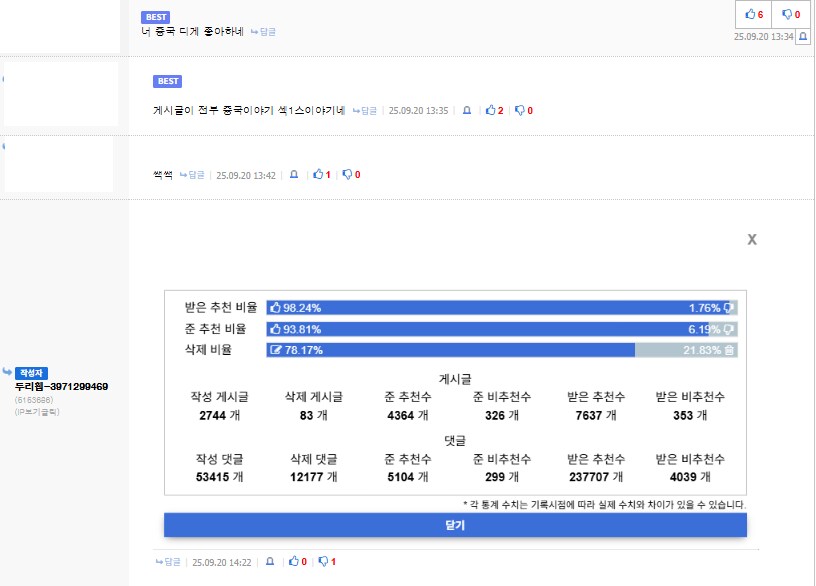Click thumbs-up showing 0 on the 14:22 comment
Viewport: 816px width, 586px height.
click(x=297, y=562)
